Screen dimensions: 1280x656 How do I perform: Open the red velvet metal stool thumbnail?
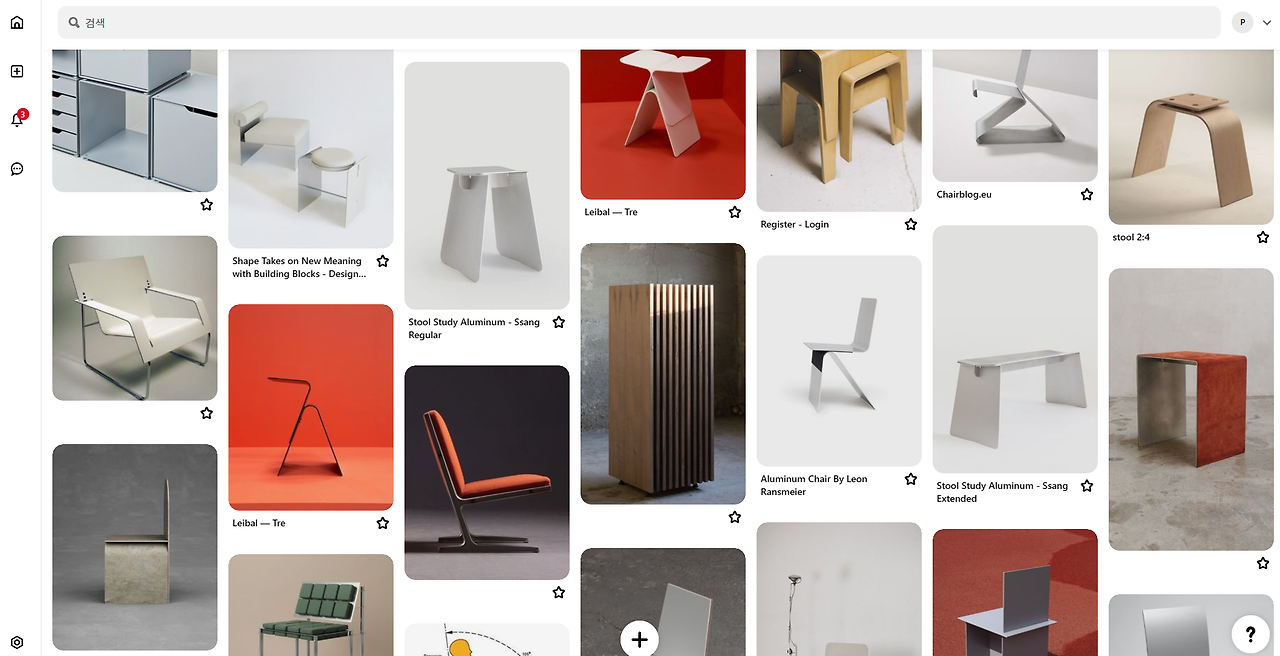(x=1191, y=409)
